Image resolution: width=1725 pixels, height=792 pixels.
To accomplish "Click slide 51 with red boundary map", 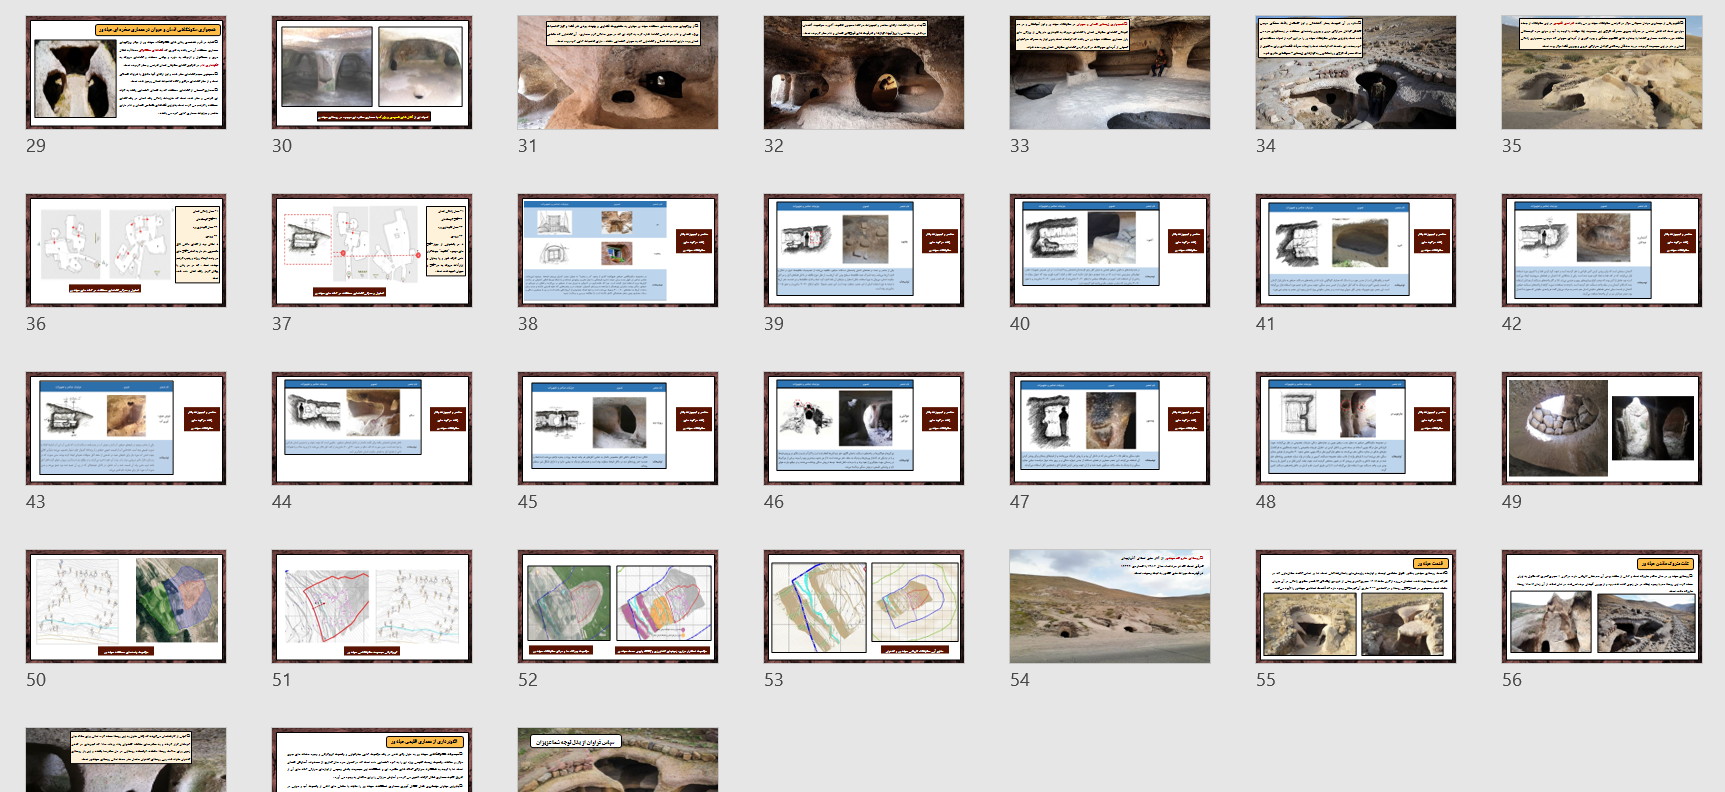I will pyautogui.click(x=372, y=606).
